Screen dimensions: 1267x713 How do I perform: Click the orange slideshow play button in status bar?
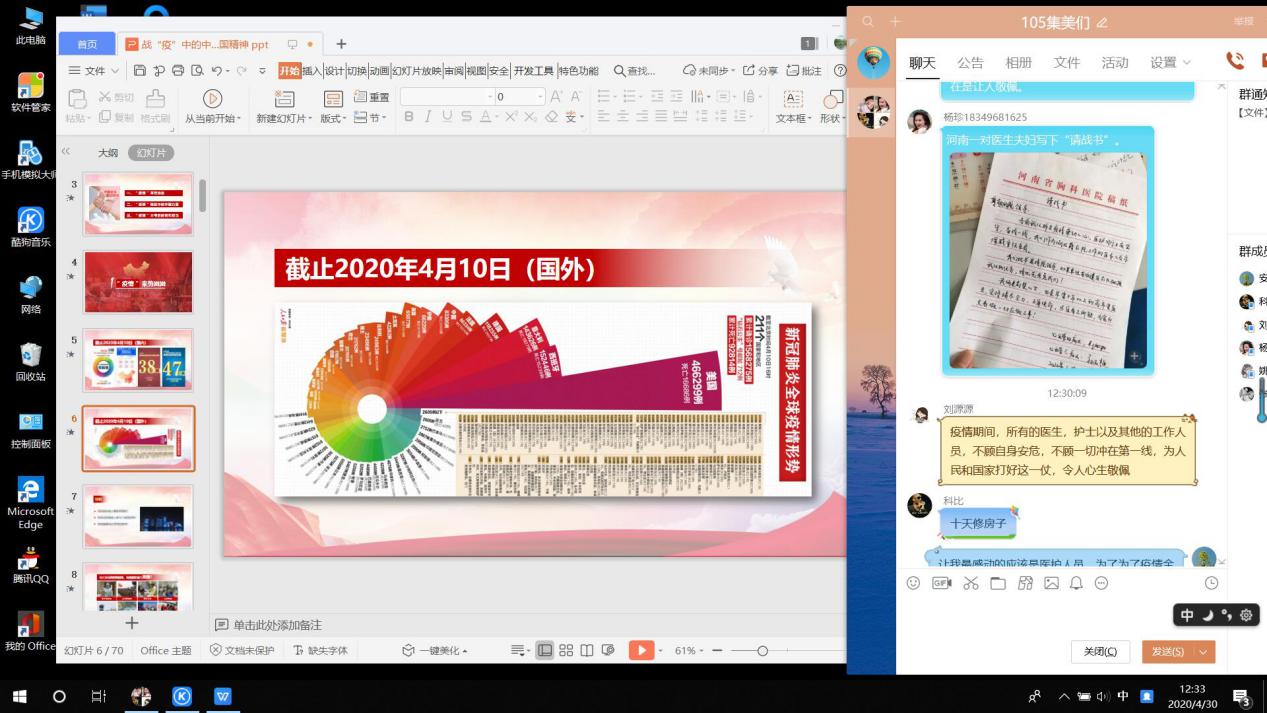[640, 651]
